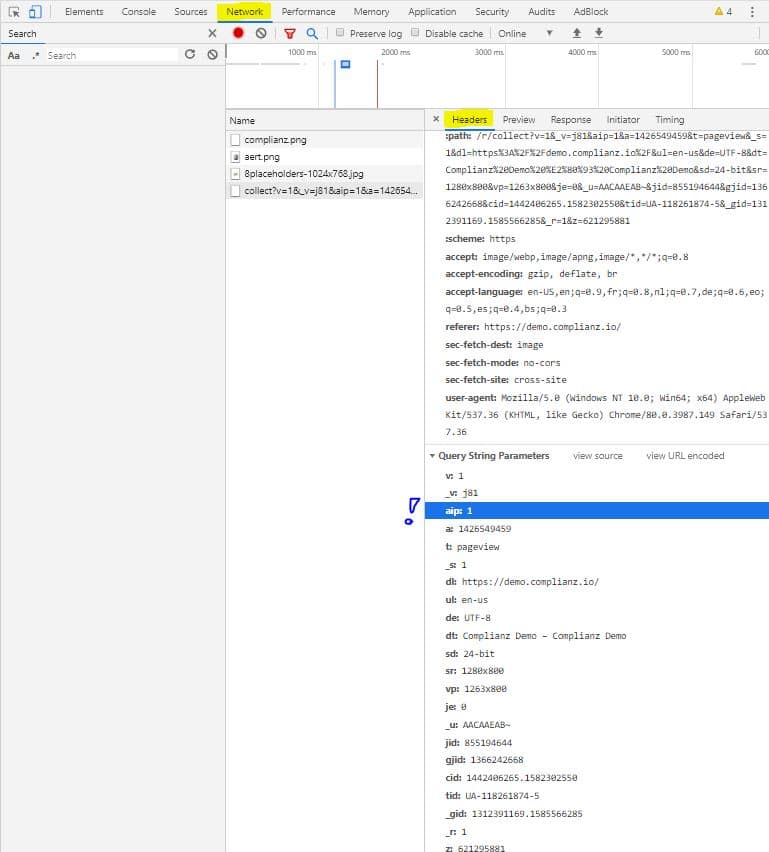Screen dimensions: 769x852
Task: Toggle the device toolbar icon
Action: [35, 12]
